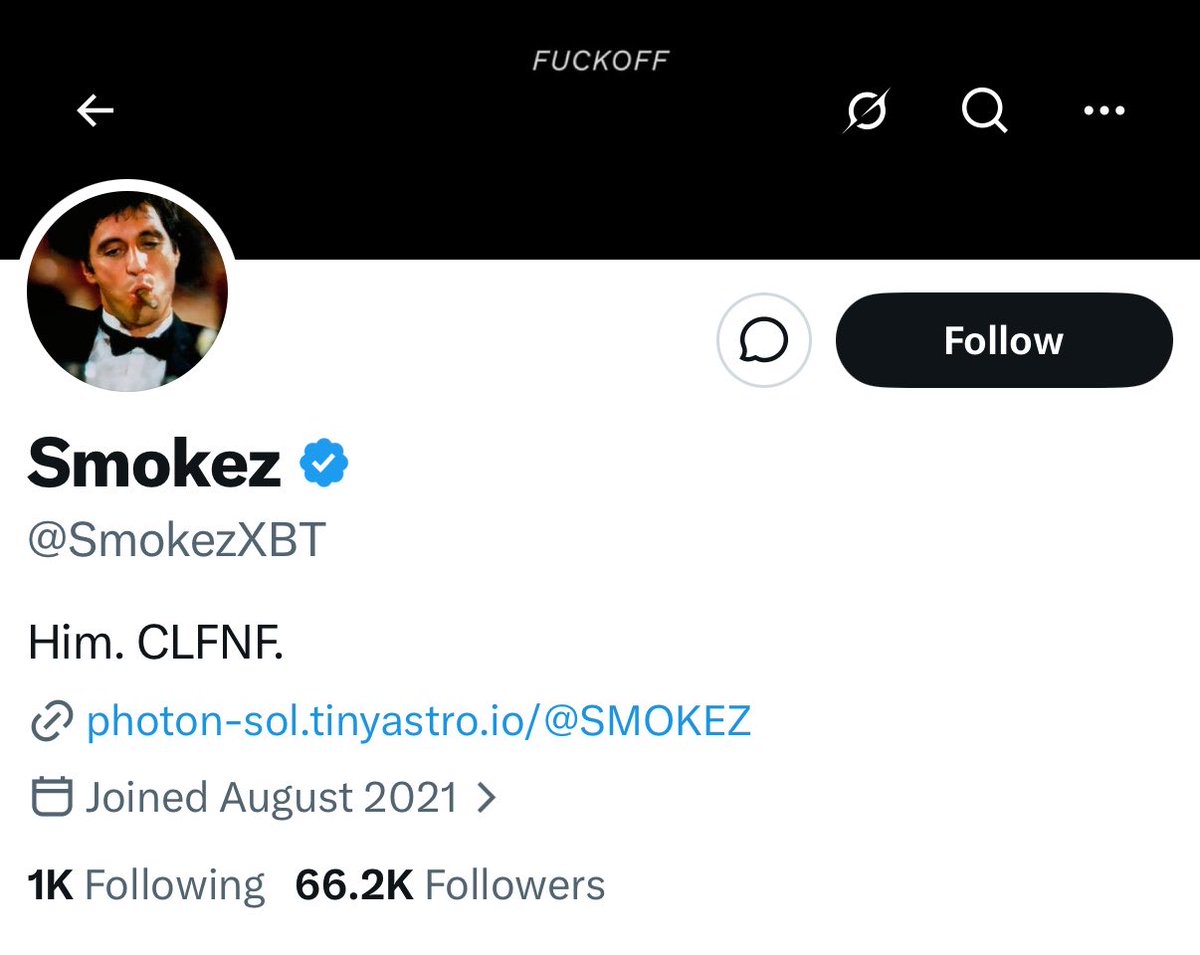Viewport: 1200px width, 955px height.
Task: Select the @SmokezXBT handle text
Action: (177, 540)
